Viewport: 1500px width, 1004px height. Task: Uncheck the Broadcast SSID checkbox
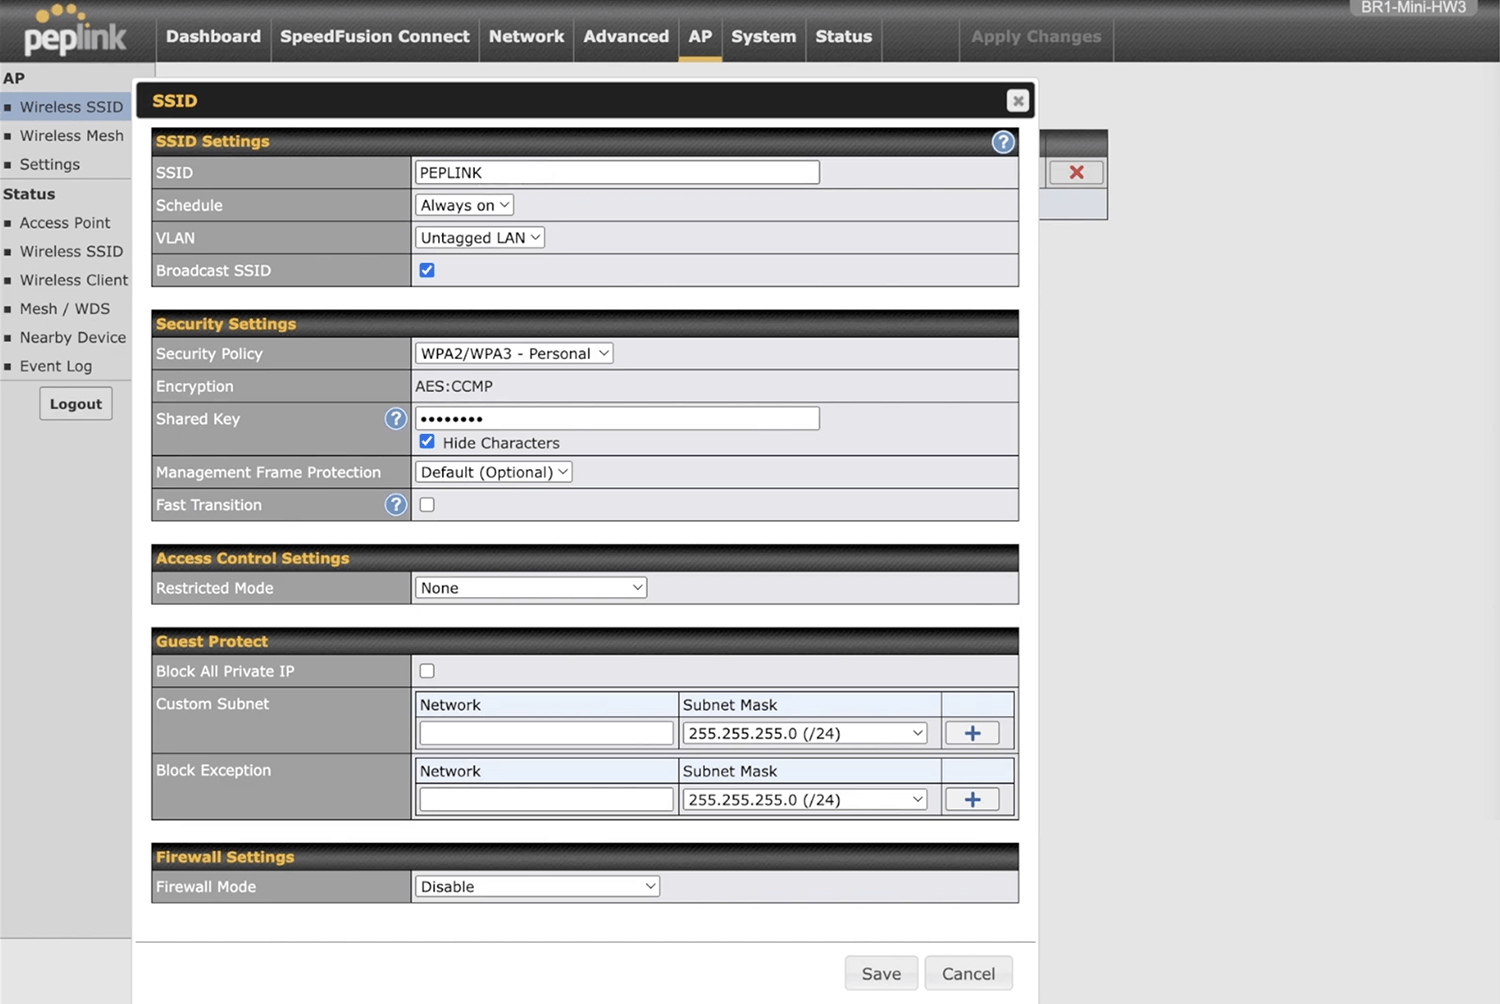point(427,270)
